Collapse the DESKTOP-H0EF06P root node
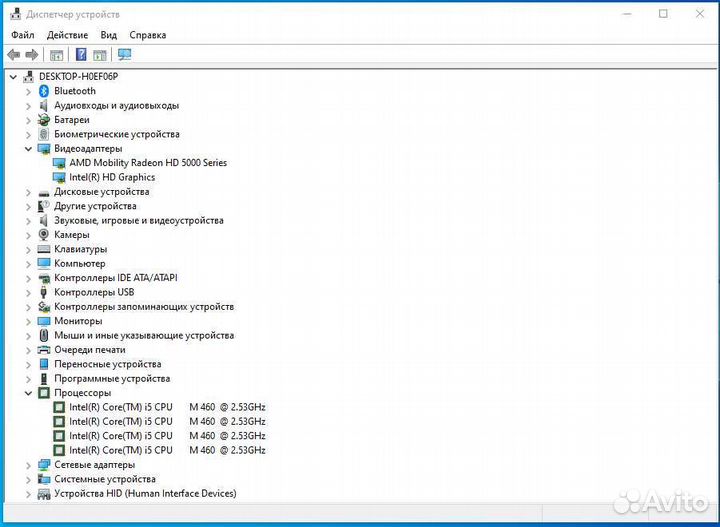The width and height of the screenshot is (720, 527). click(x=13, y=77)
